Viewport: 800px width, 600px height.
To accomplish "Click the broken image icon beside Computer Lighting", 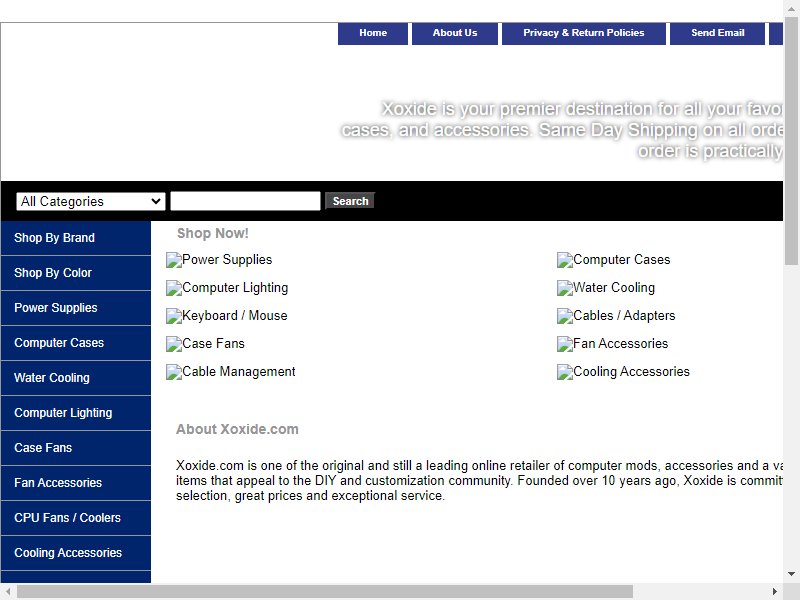I will pyautogui.click(x=173, y=288).
